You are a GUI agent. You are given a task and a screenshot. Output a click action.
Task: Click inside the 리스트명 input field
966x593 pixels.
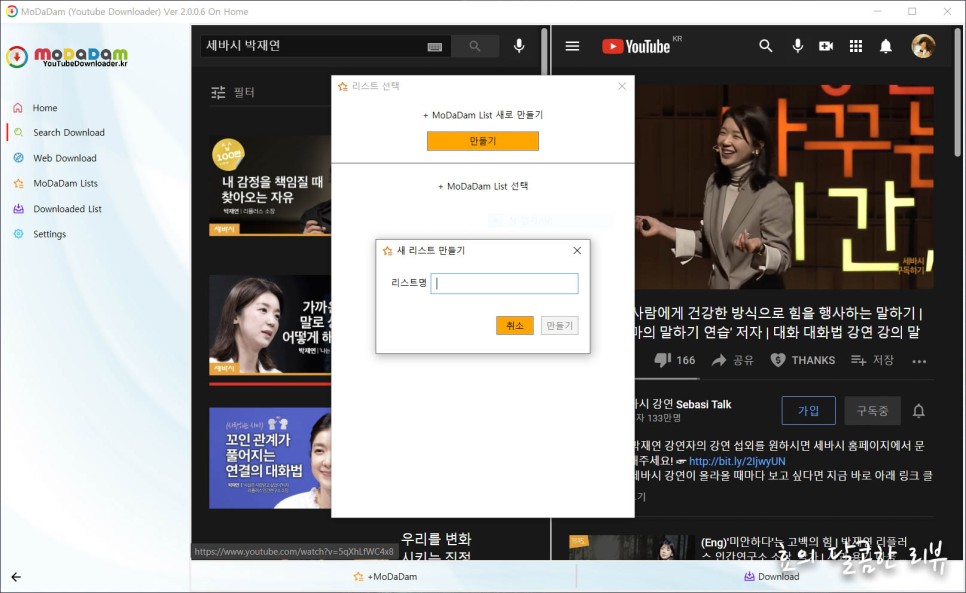pos(504,283)
